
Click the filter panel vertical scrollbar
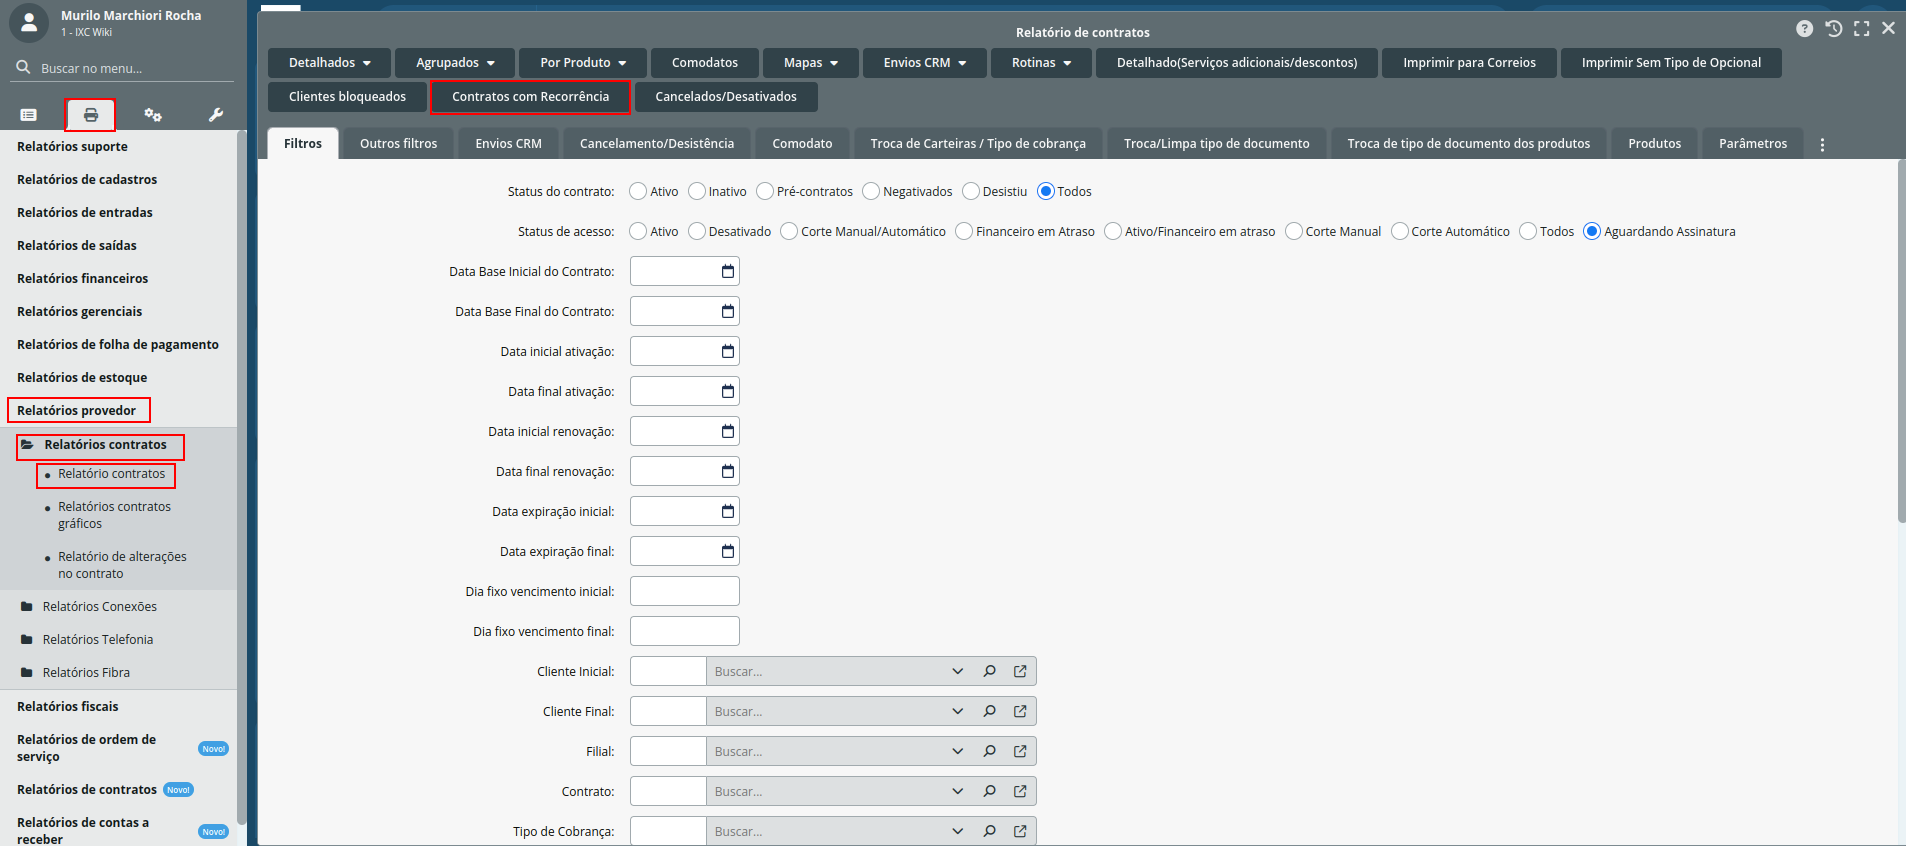coord(1901,341)
